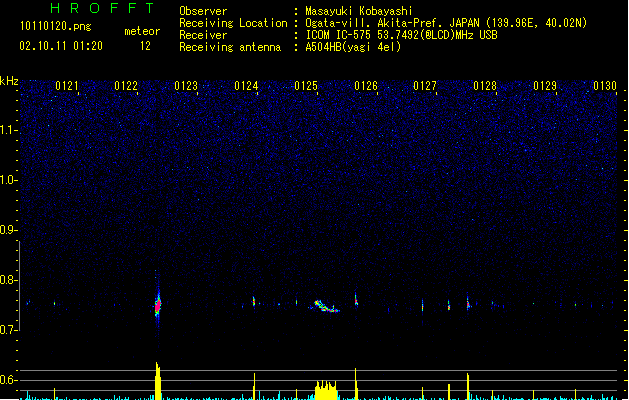Click the meteor label
Viewport: 629px width, 400px height.
pyautogui.click(x=142, y=31)
